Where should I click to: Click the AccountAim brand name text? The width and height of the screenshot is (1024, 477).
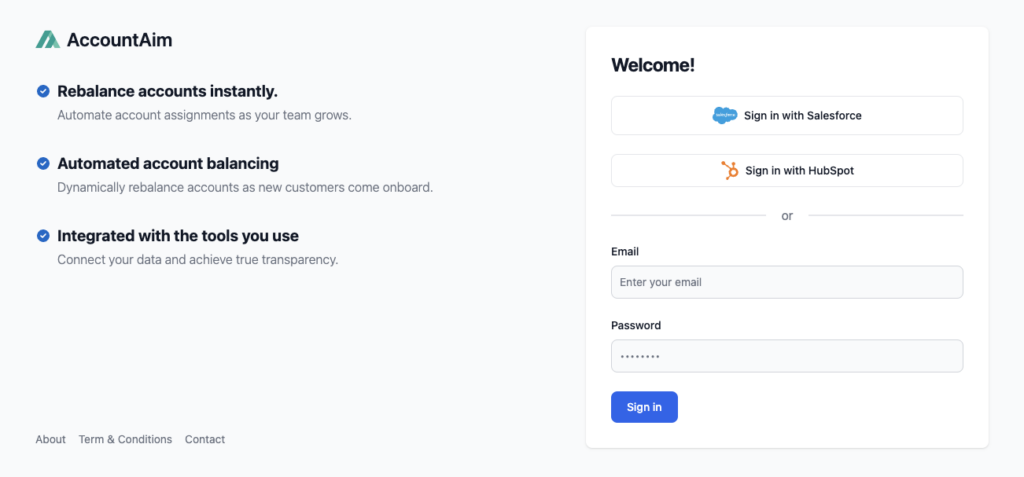pos(120,40)
